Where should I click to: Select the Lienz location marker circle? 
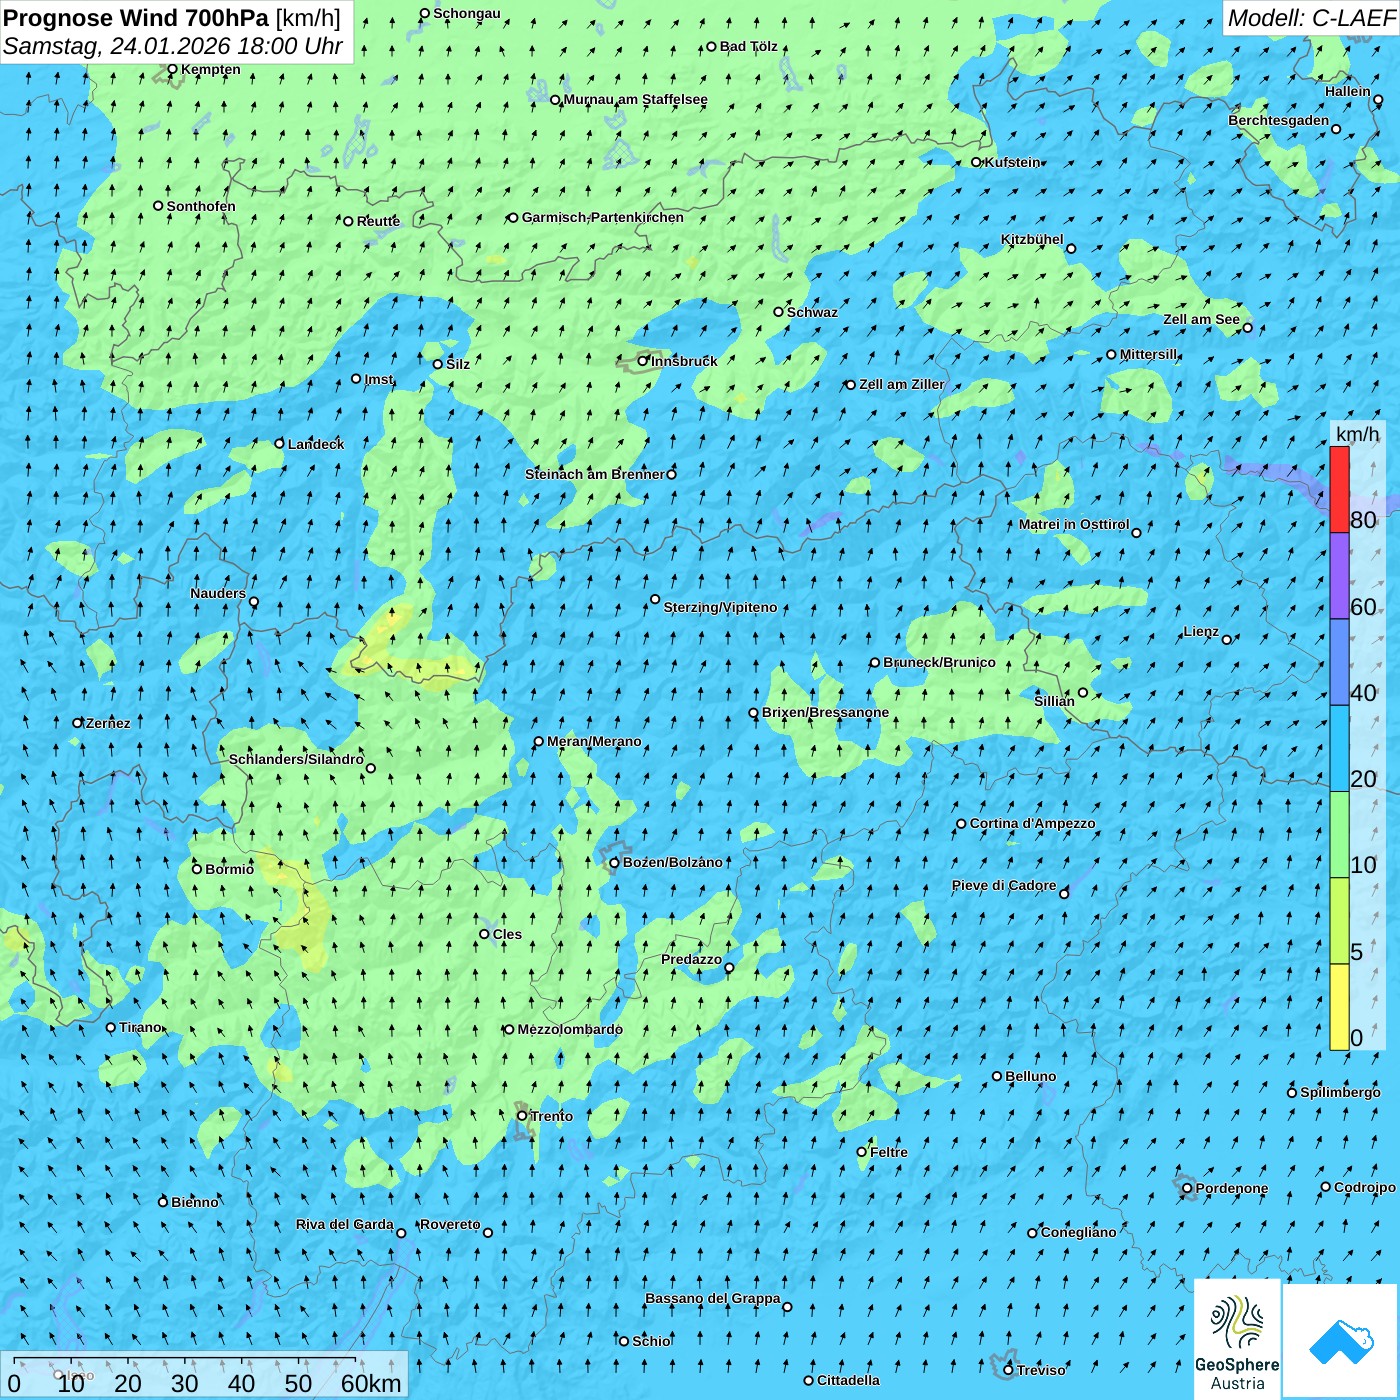[x=1227, y=640]
